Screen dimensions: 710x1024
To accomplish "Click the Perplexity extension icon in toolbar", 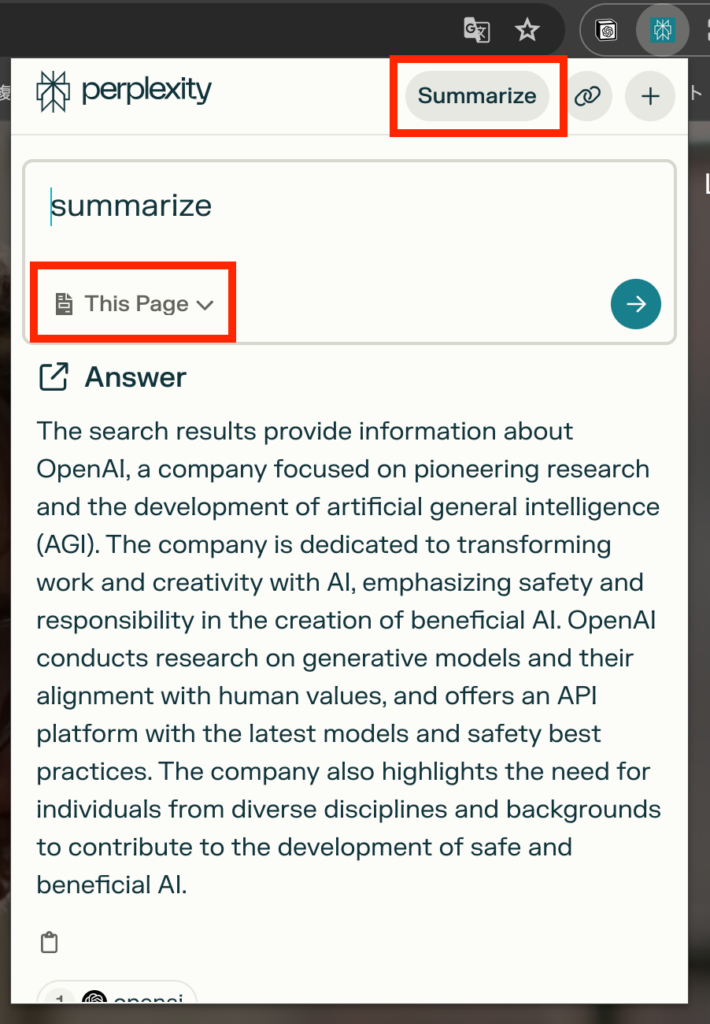I will click(662, 30).
